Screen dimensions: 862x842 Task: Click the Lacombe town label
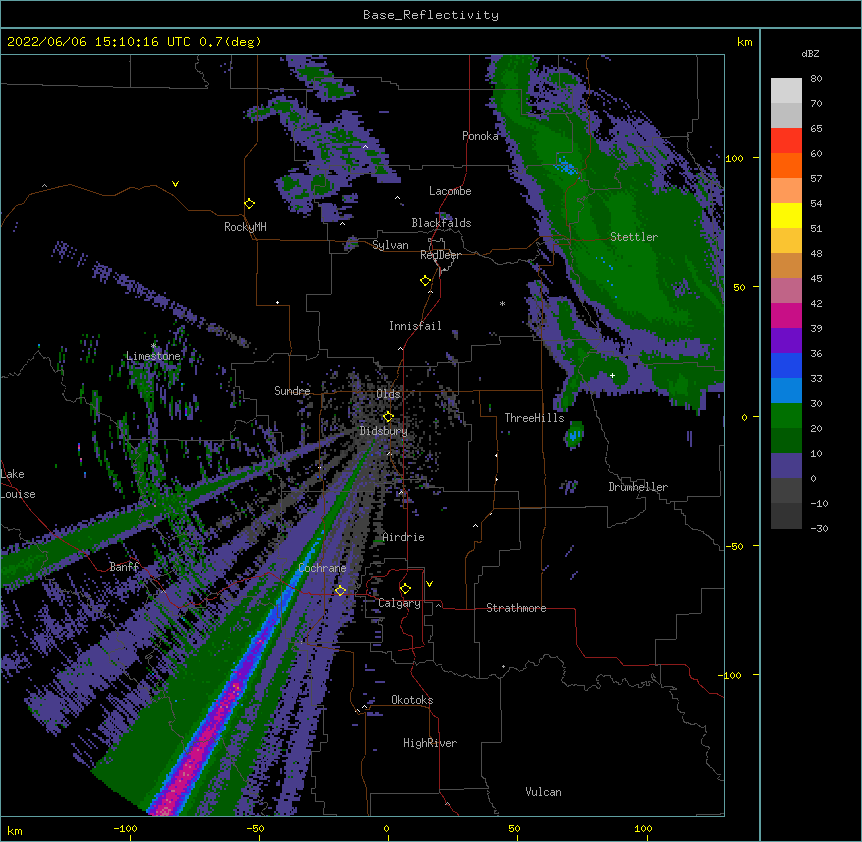tap(450, 191)
